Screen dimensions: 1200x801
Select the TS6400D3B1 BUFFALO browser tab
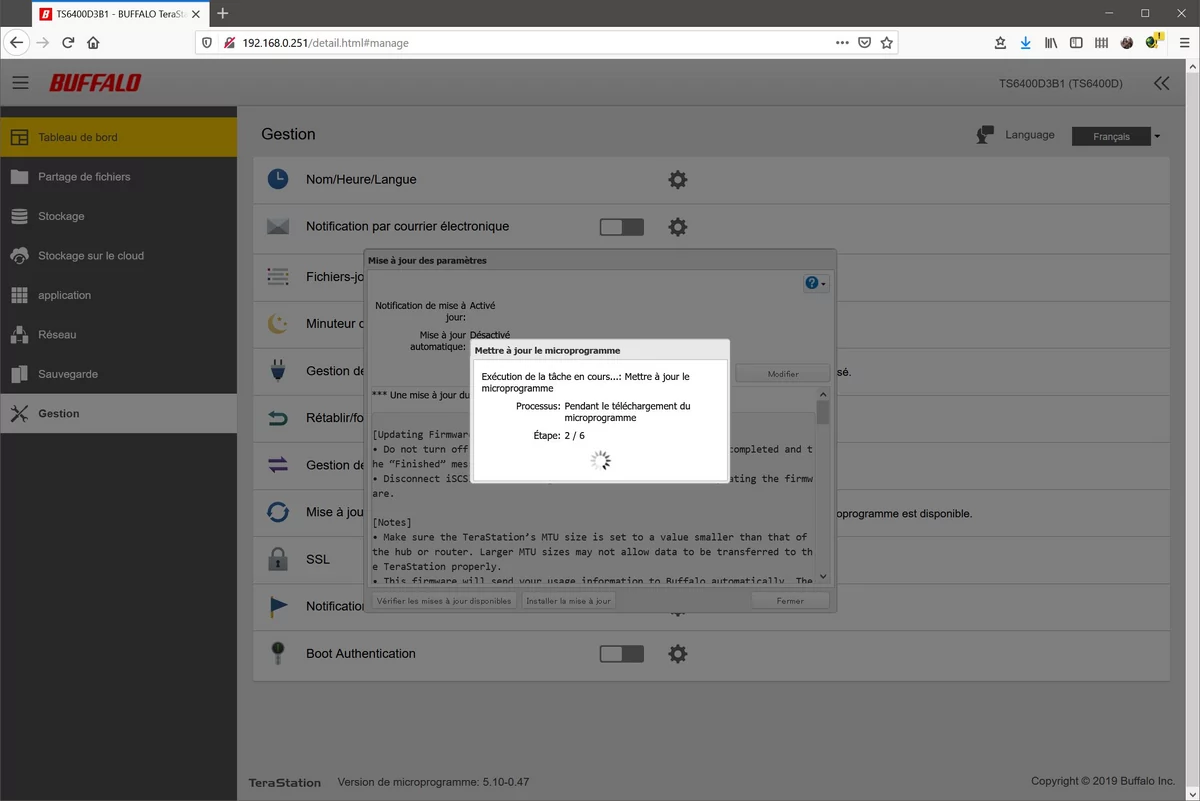point(119,14)
